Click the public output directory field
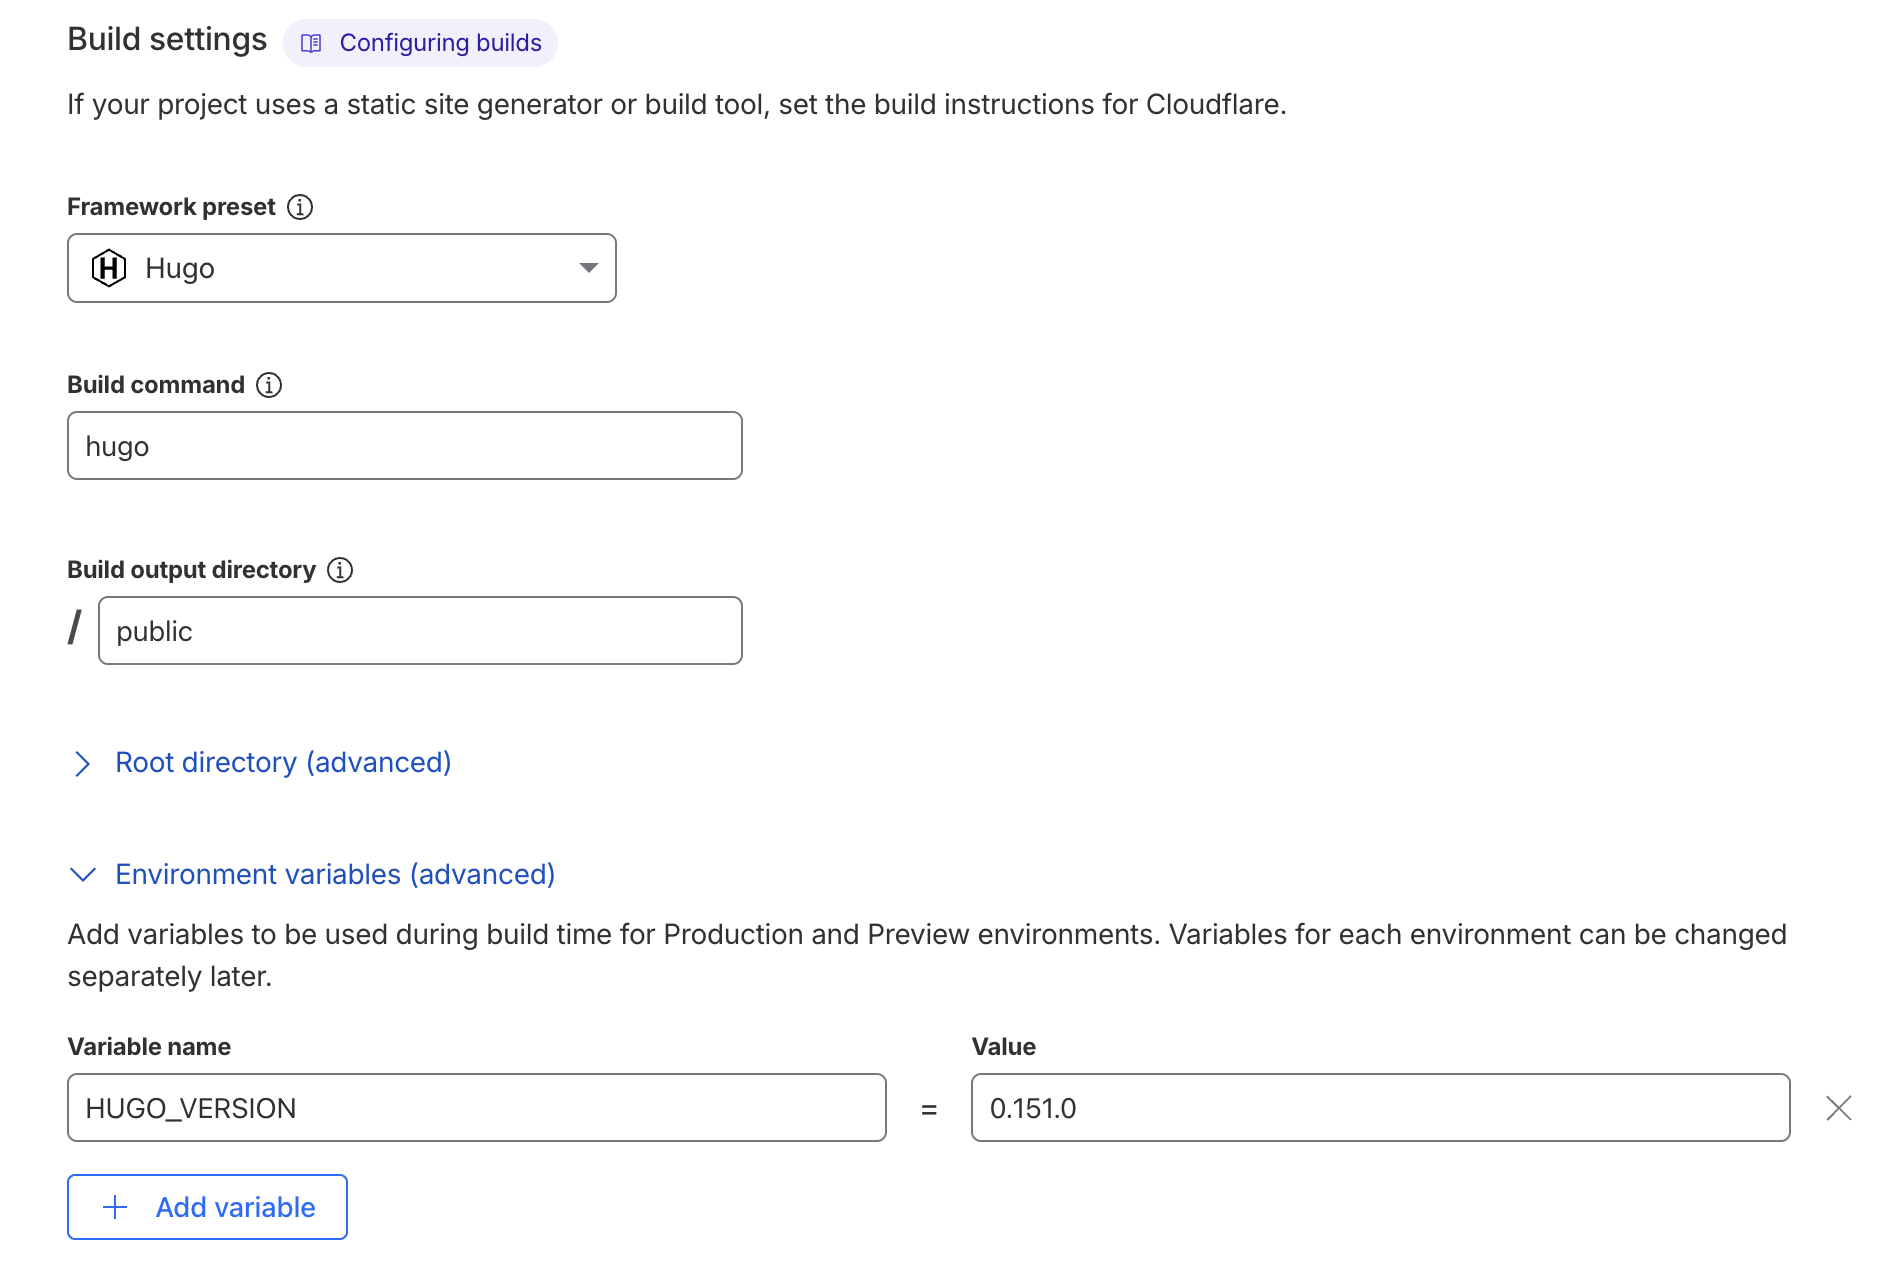 click(420, 631)
